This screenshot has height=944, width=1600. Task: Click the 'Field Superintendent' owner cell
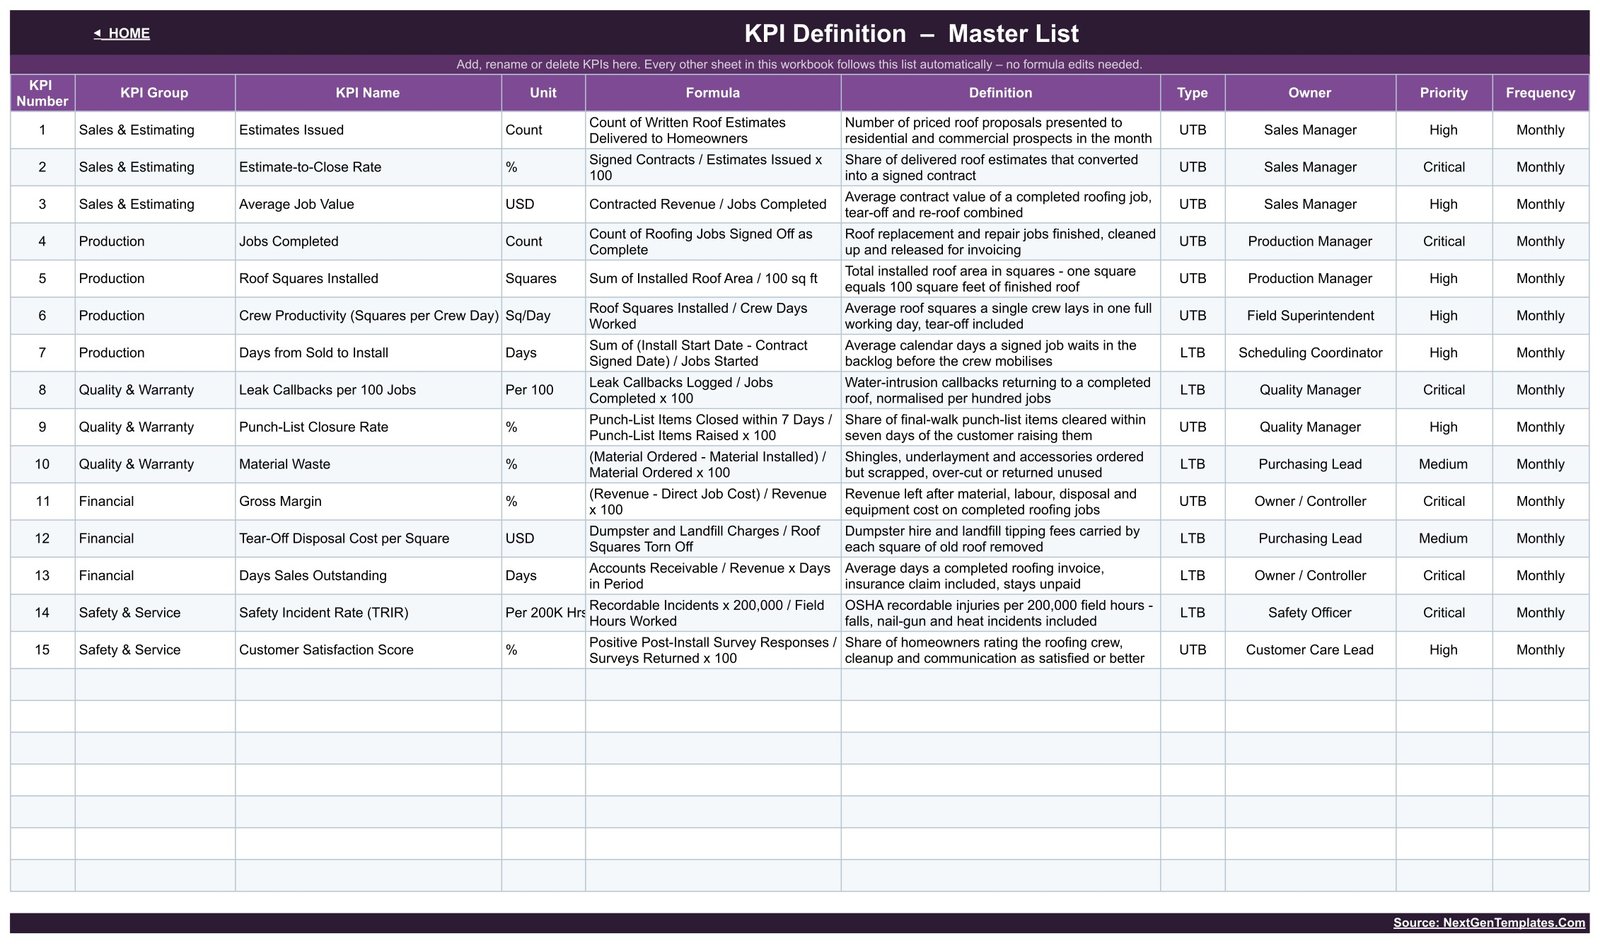[1310, 315]
